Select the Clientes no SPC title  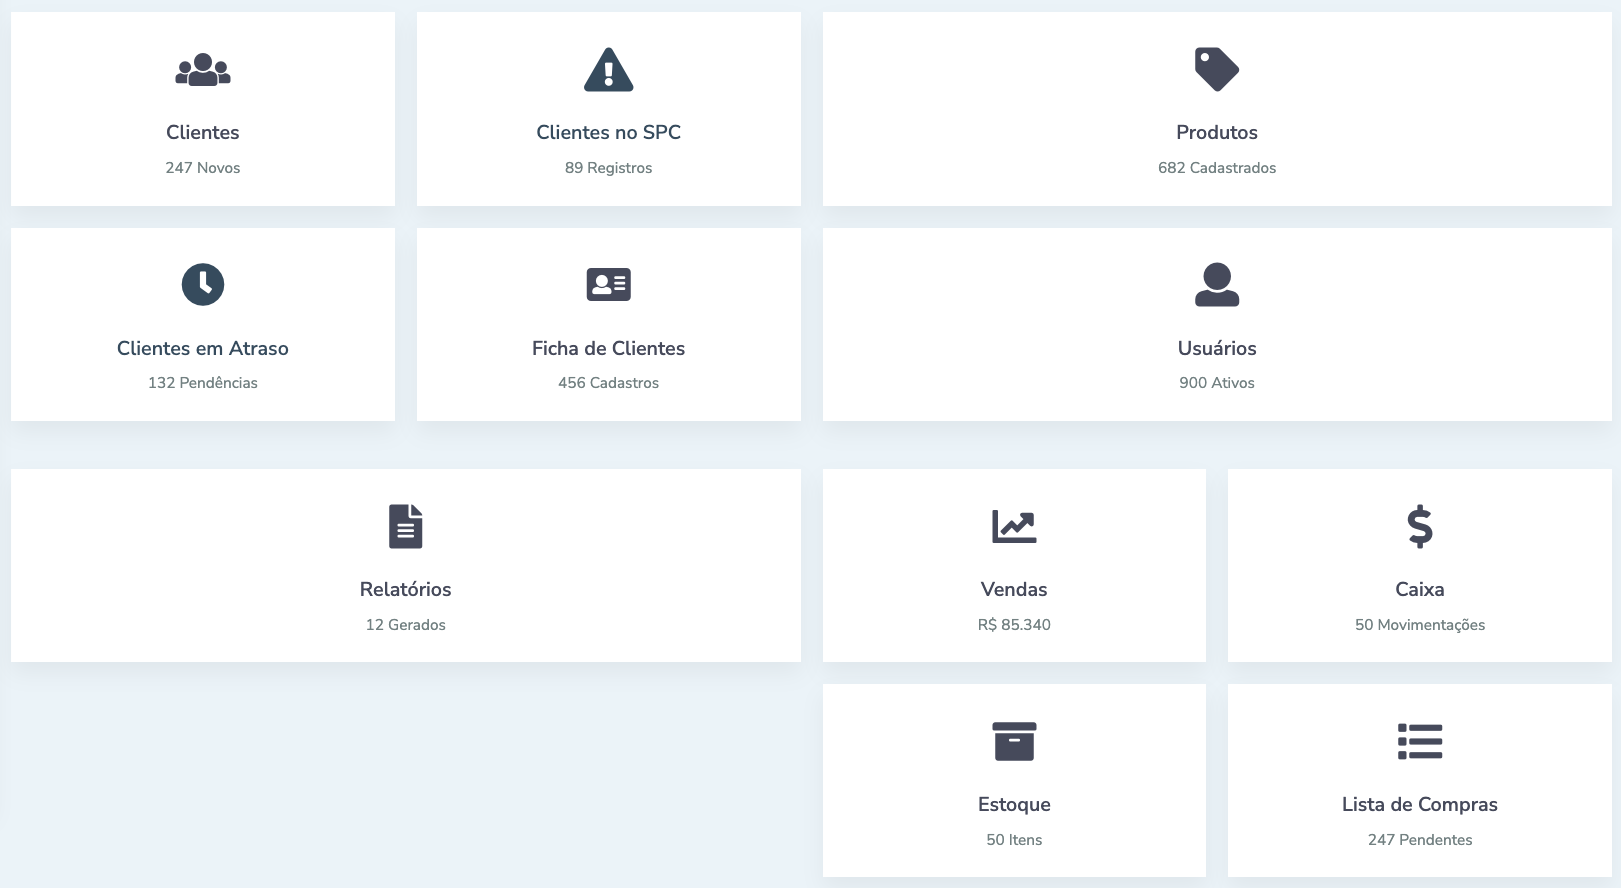click(608, 132)
